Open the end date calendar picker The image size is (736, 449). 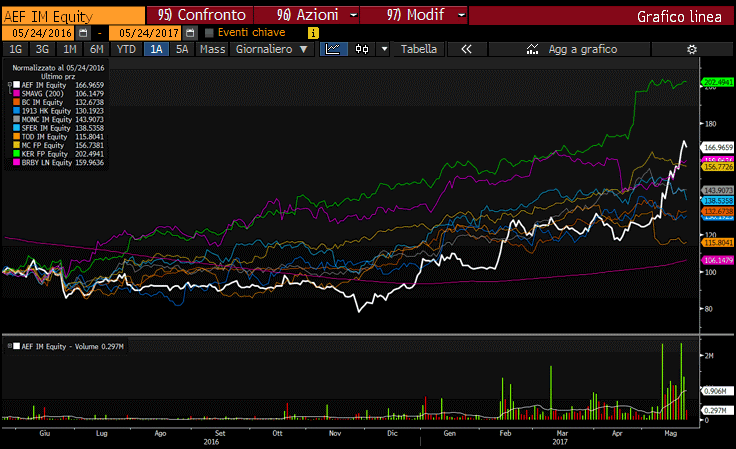(190, 33)
